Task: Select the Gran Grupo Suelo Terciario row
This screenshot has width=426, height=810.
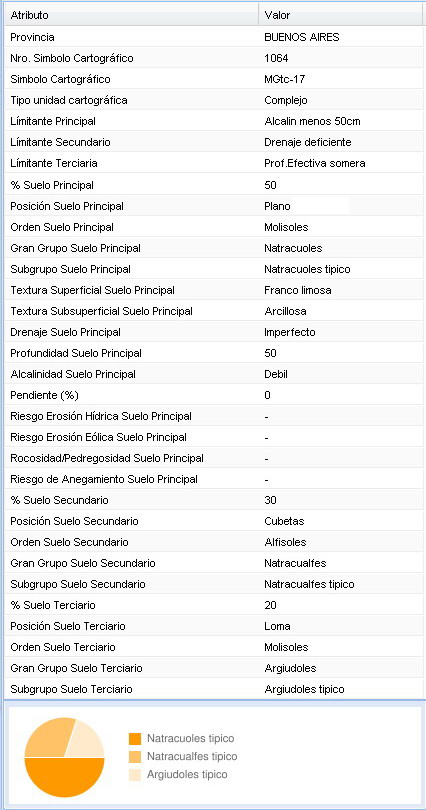Action: pos(213,668)
